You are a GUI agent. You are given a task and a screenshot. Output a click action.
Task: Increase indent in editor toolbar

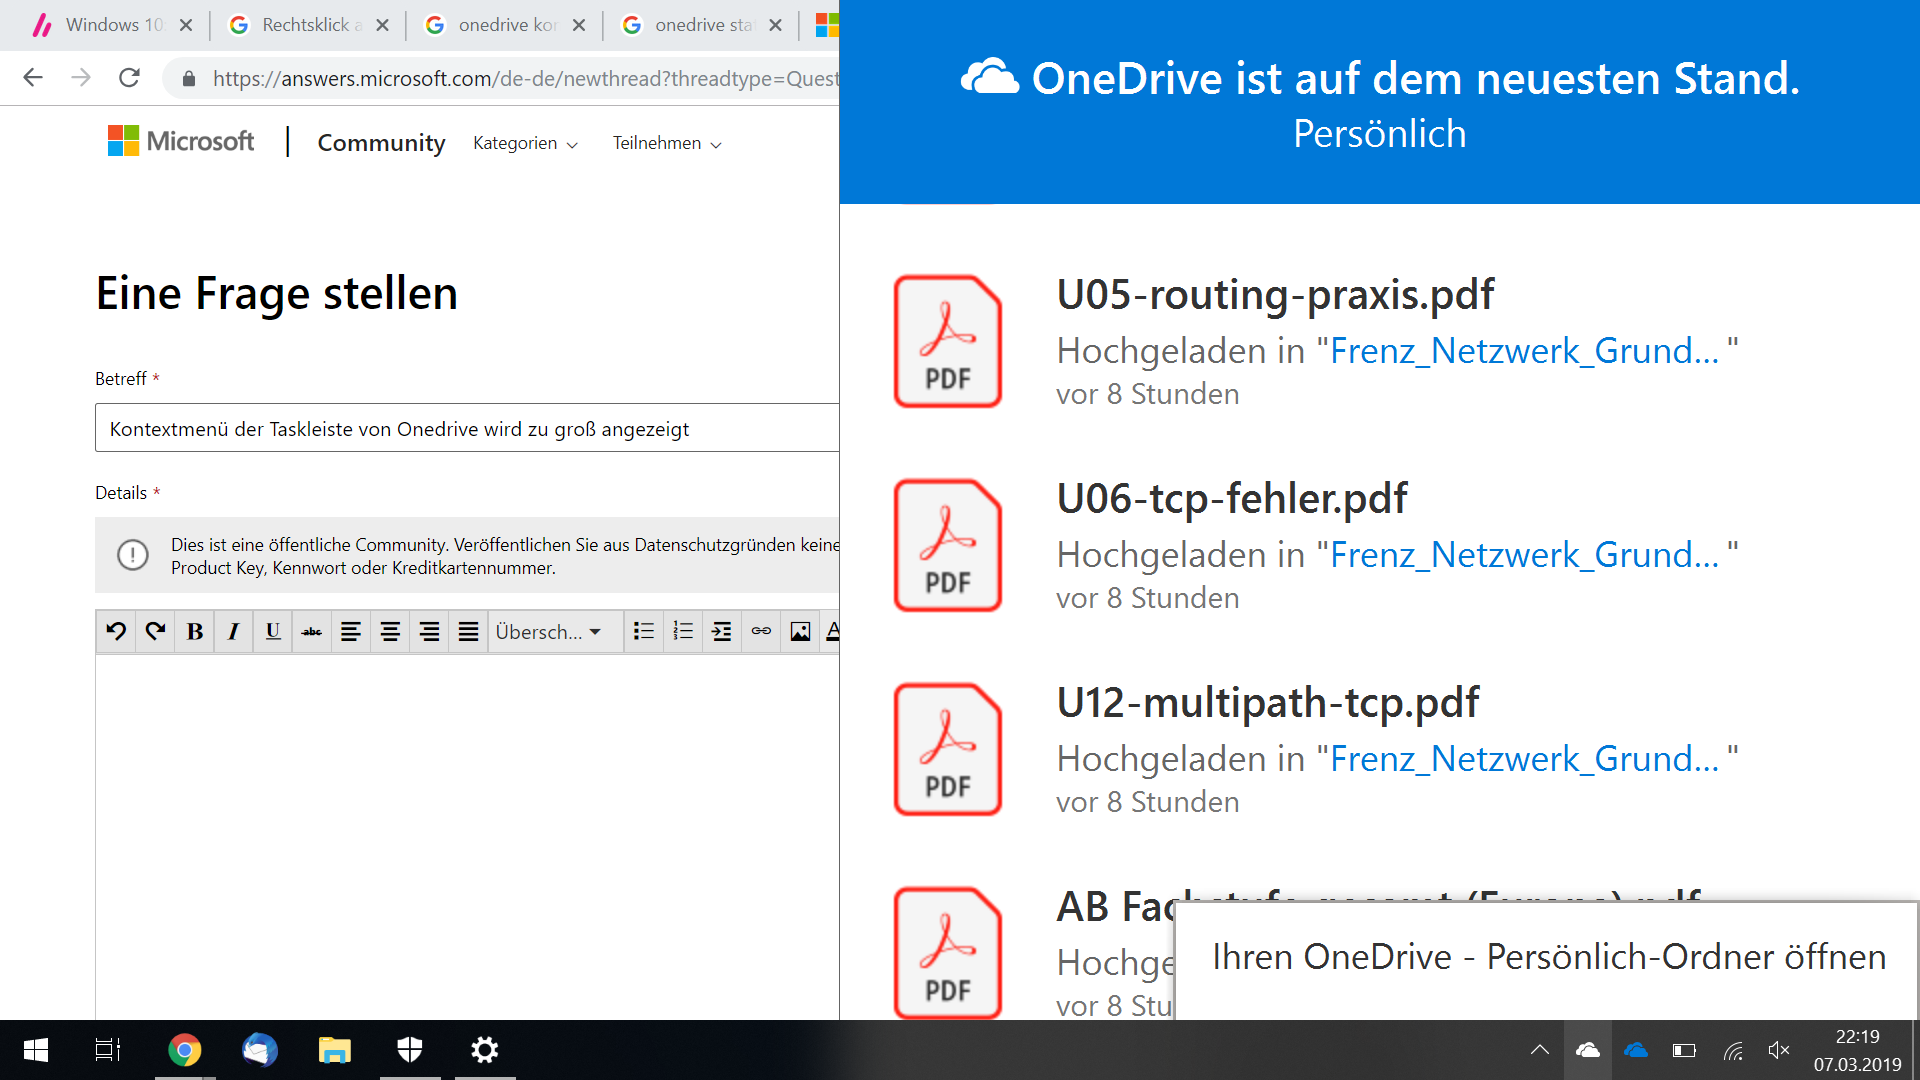(722, 632)
